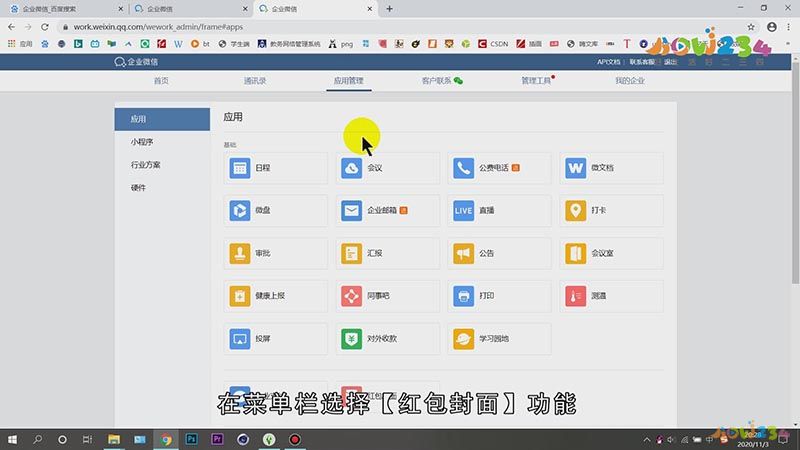This screenshot has width=800, height=450.
Task: Open 管理工具 navigation tab
Action: (536, 81)
